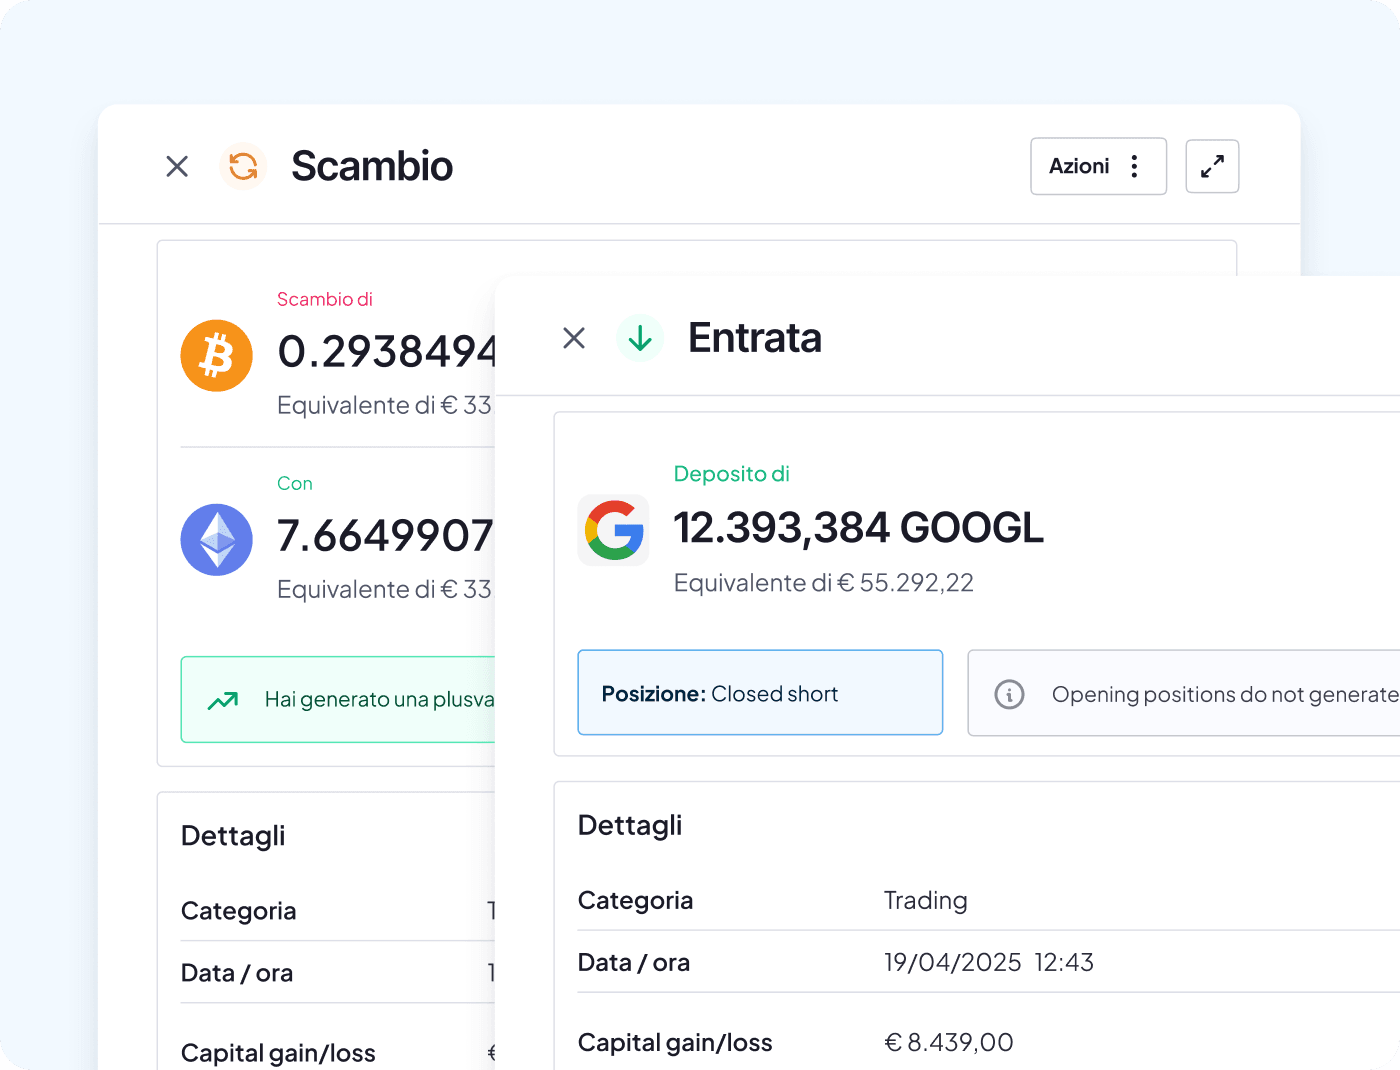Click the Bitcoin amount 0.2938494

pos(386,351)
